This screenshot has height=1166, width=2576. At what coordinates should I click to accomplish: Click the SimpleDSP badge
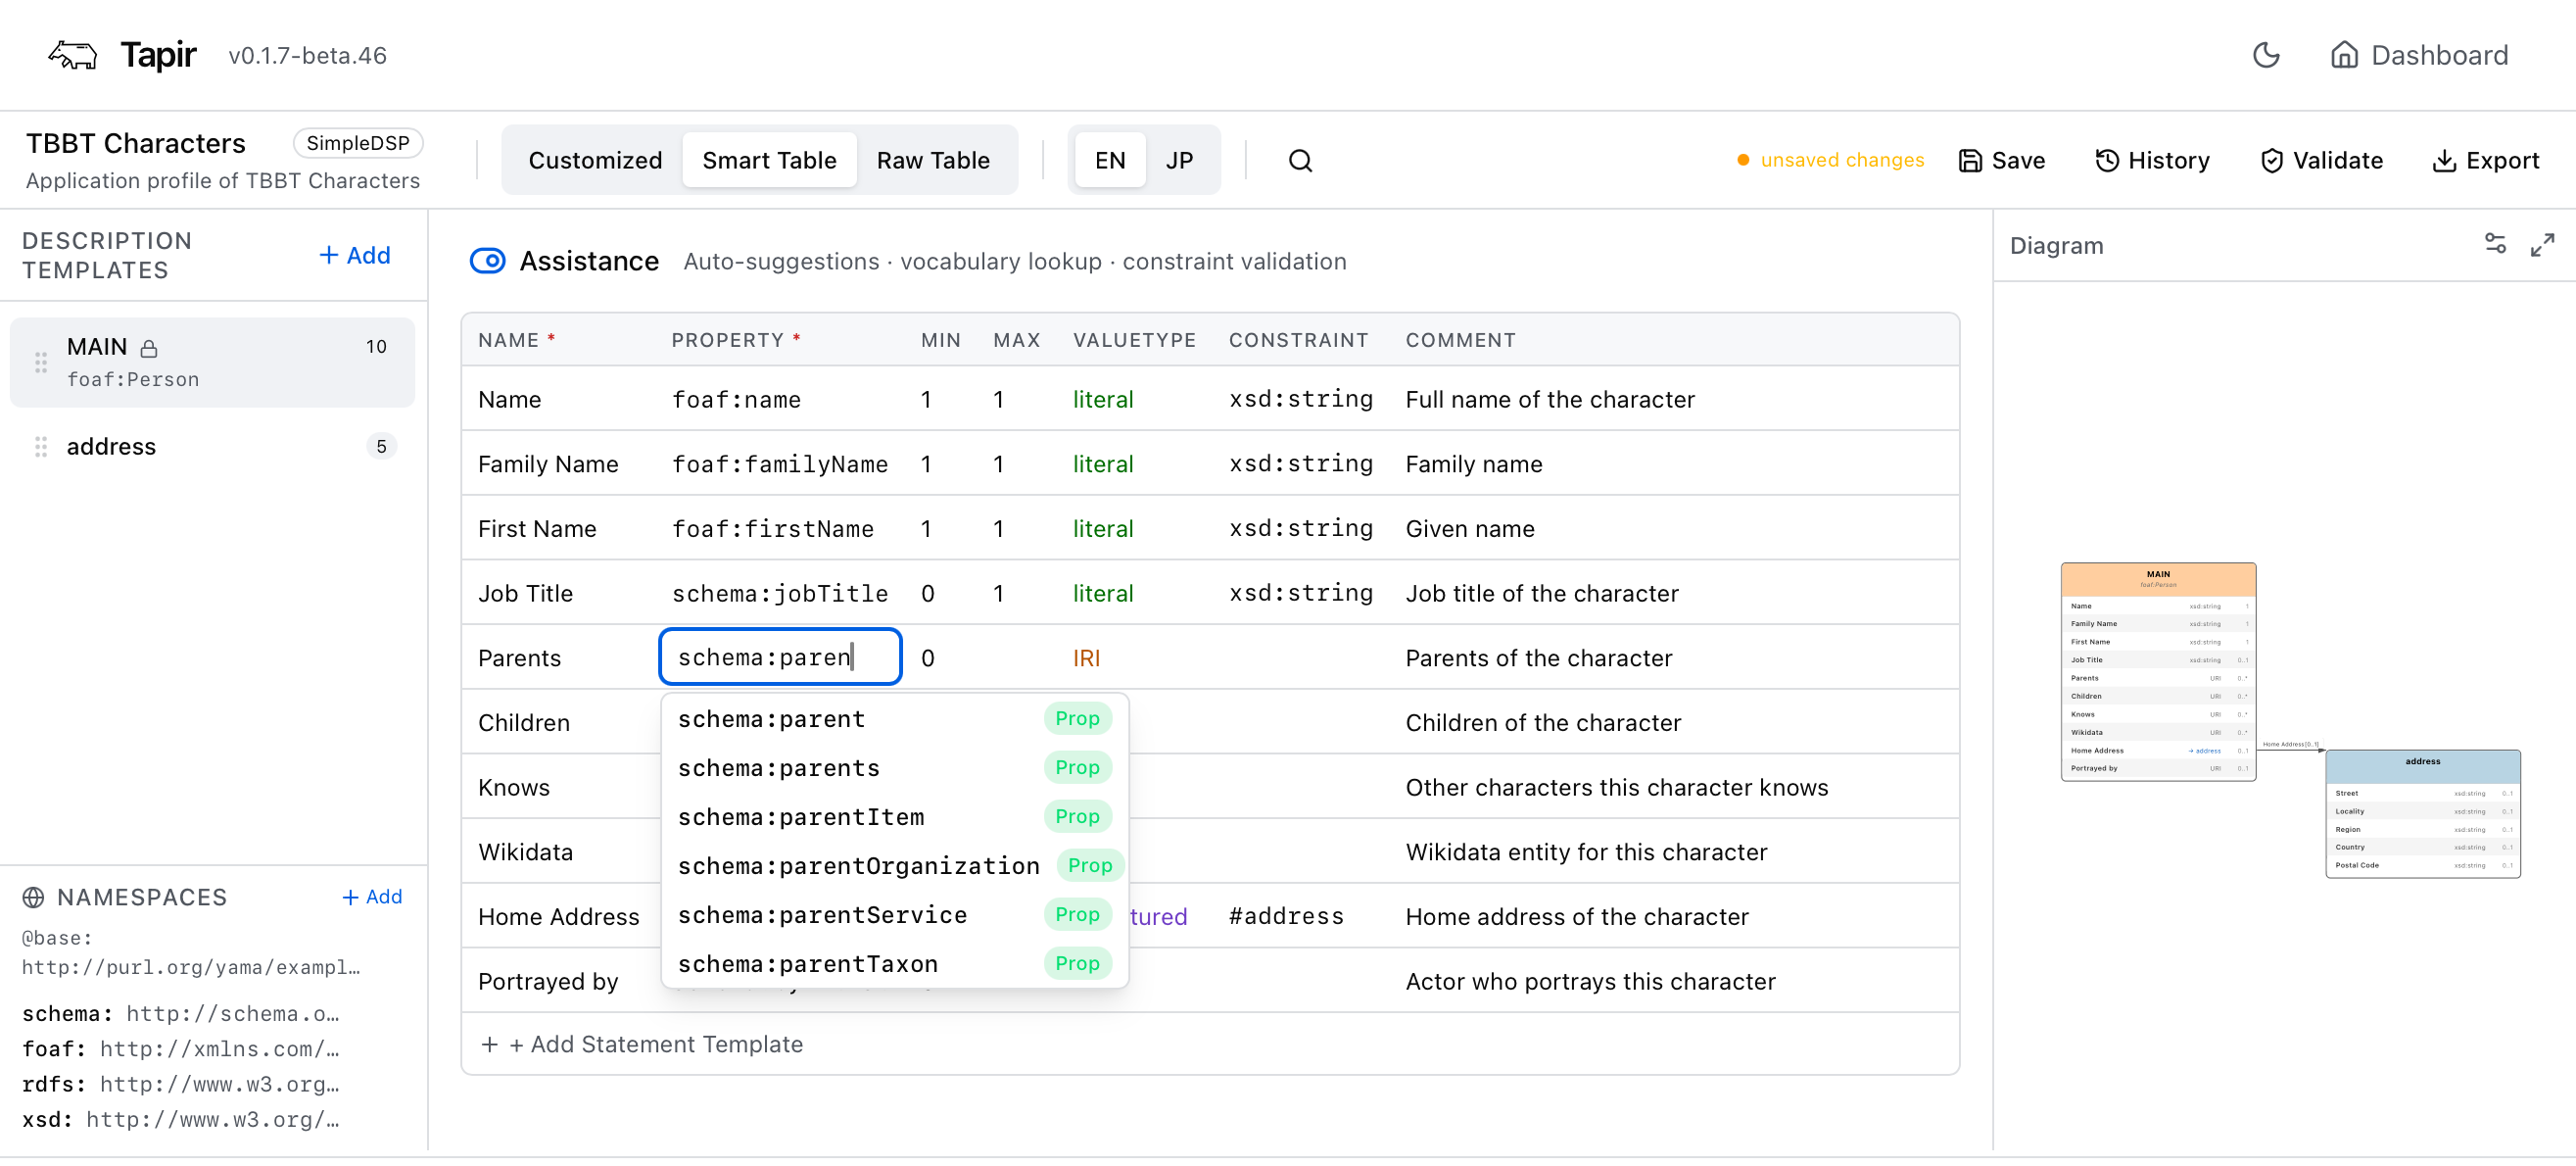click(x=357, y=143)
